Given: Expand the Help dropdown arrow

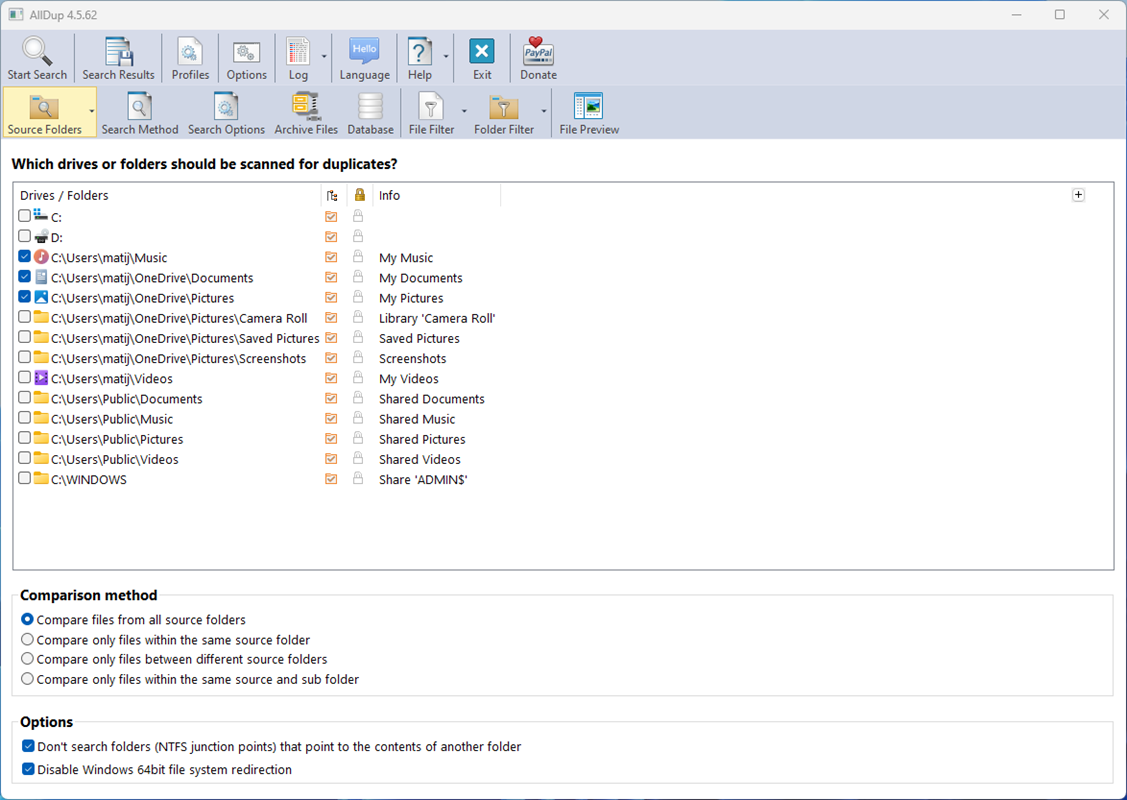Looking at the screenshot, I should [x=446, y=56].
